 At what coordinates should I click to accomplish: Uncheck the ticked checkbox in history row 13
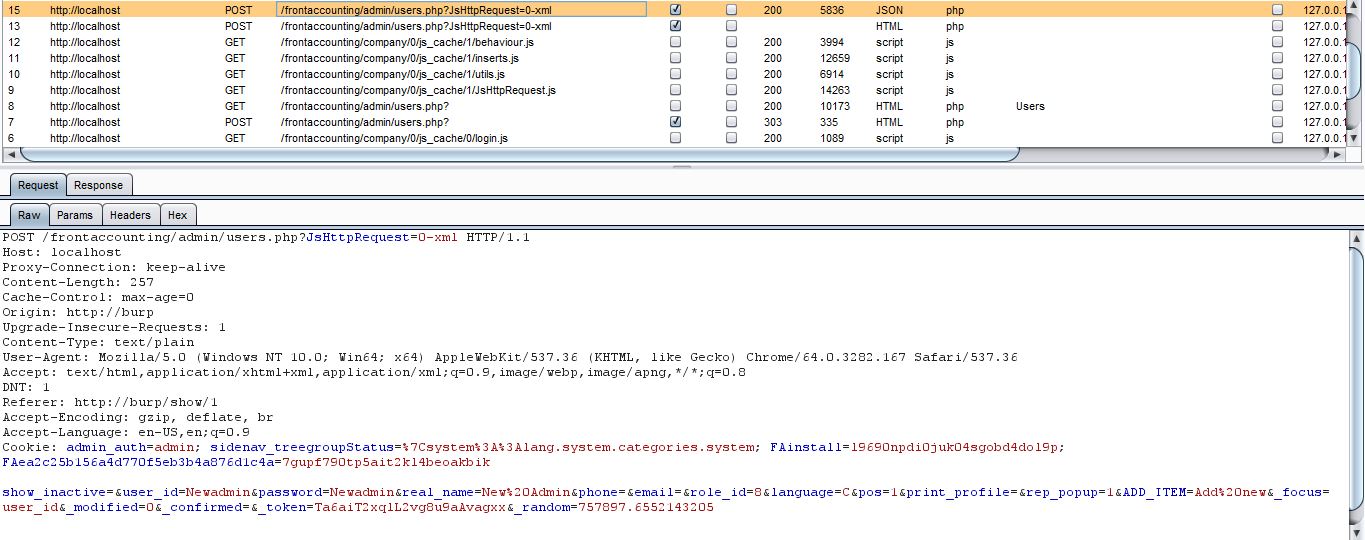pyautogui.click(x=675, y=26)
